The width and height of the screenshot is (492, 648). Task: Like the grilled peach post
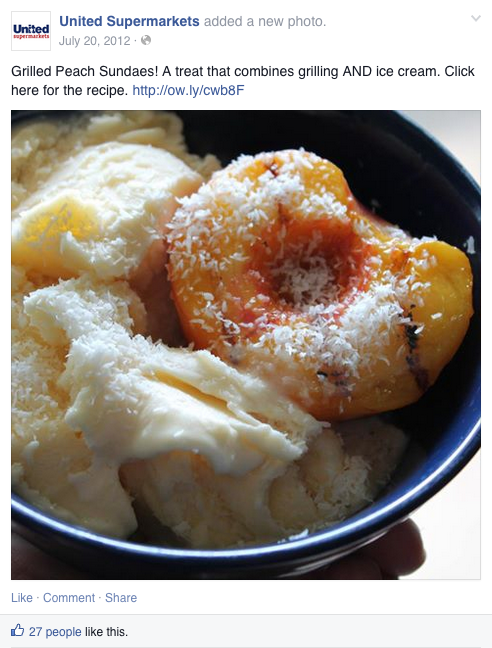22,598
